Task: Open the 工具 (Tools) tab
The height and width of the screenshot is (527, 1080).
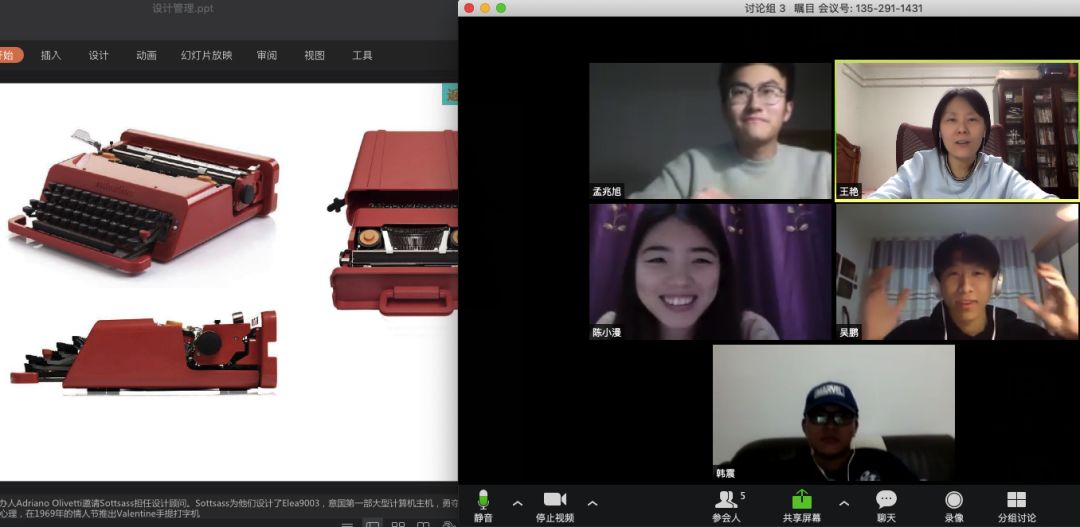Action: [362, 56]
